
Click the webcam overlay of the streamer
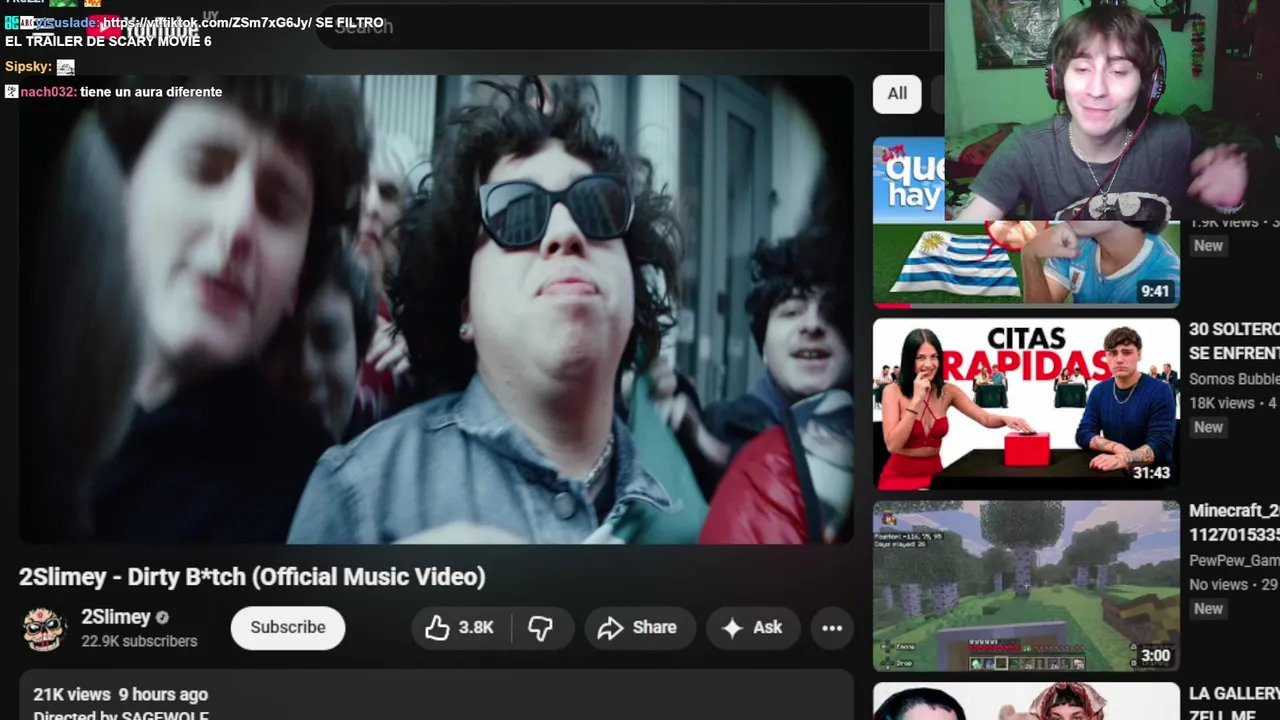[x=1112, y=110]
